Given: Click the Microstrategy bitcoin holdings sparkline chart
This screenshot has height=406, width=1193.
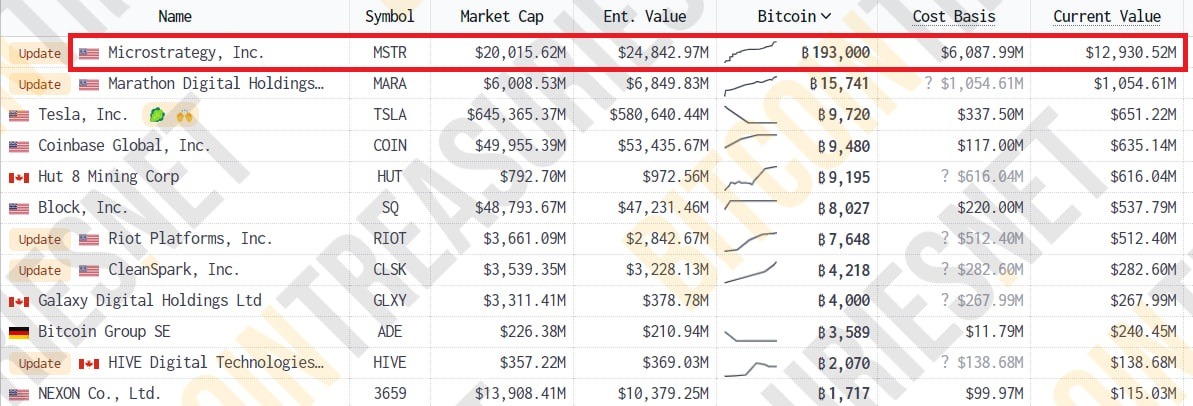Looking at the screenshot, I should pos(750,51).
